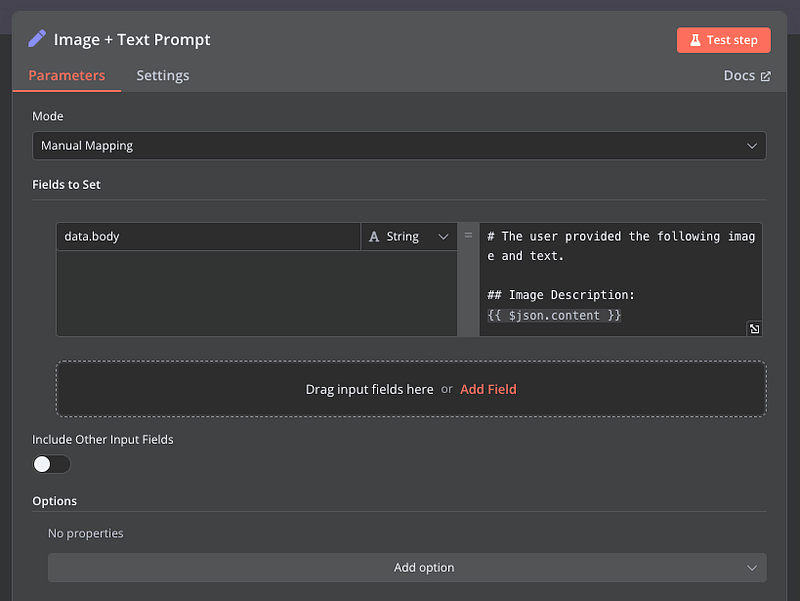Switch to the Parameters tab
The height and width of the screenshot is (601, 800).
coord(66,75)
